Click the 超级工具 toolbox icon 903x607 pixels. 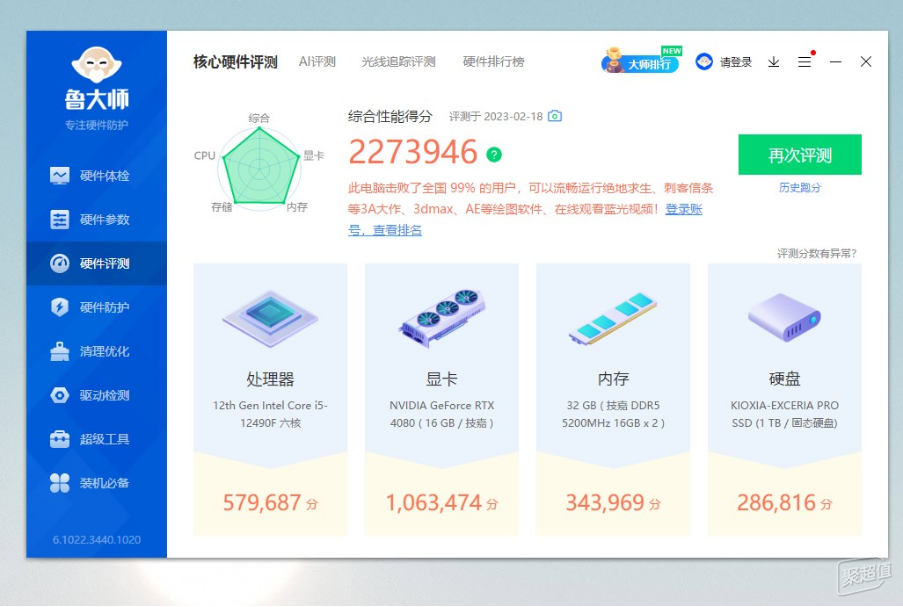click(x=59, y=439)
